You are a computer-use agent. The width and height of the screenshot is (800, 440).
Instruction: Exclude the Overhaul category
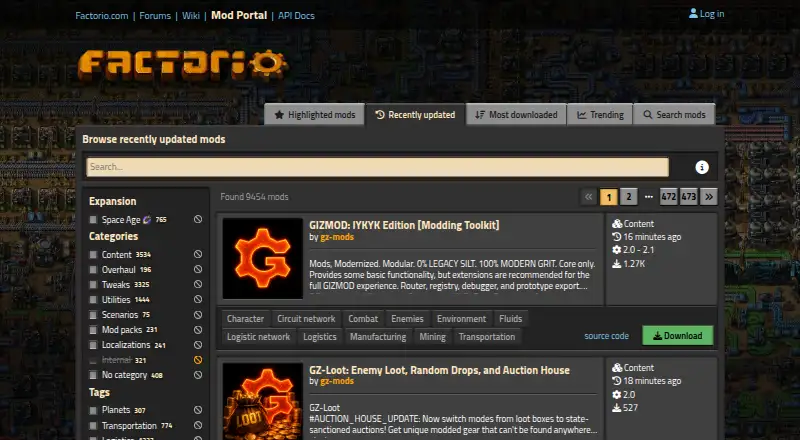click(x=198, y=269)
